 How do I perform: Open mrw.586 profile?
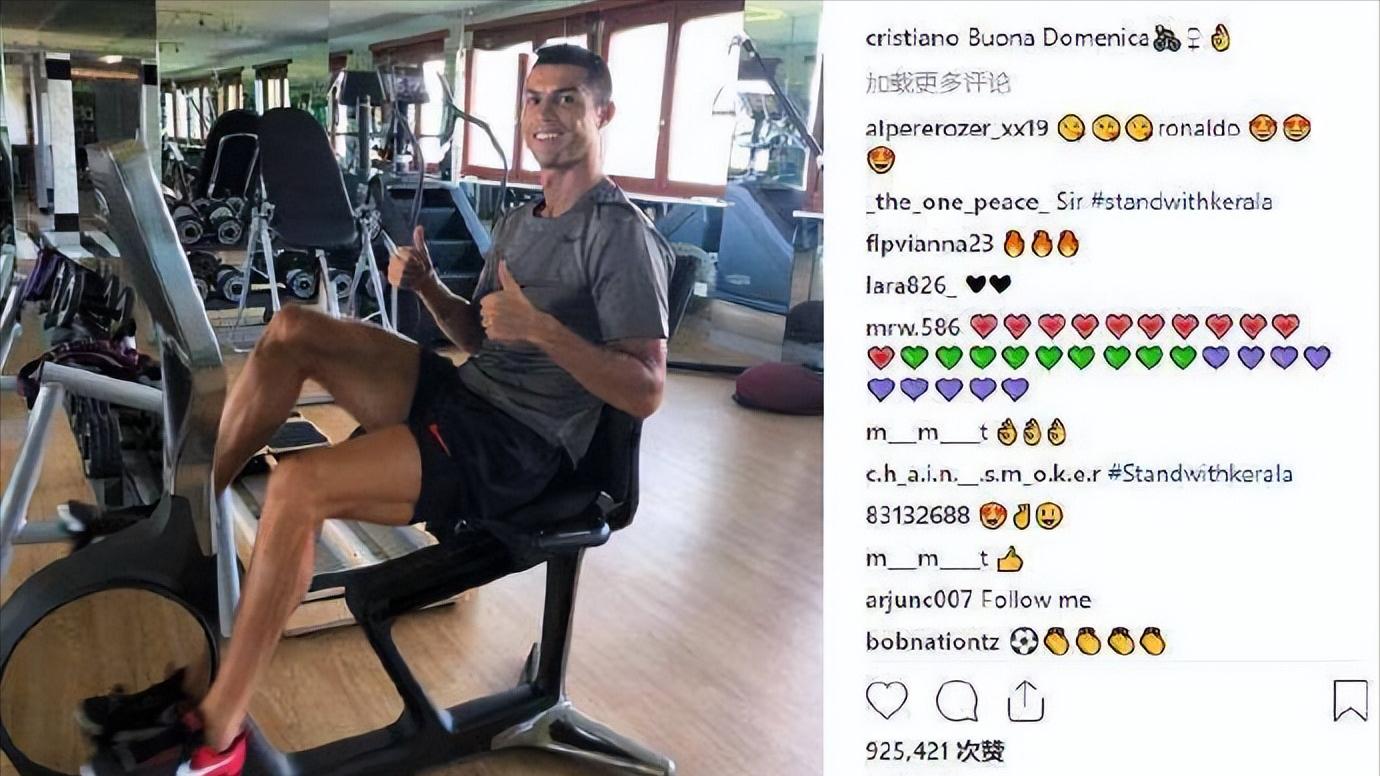click(x=913, y=327)
